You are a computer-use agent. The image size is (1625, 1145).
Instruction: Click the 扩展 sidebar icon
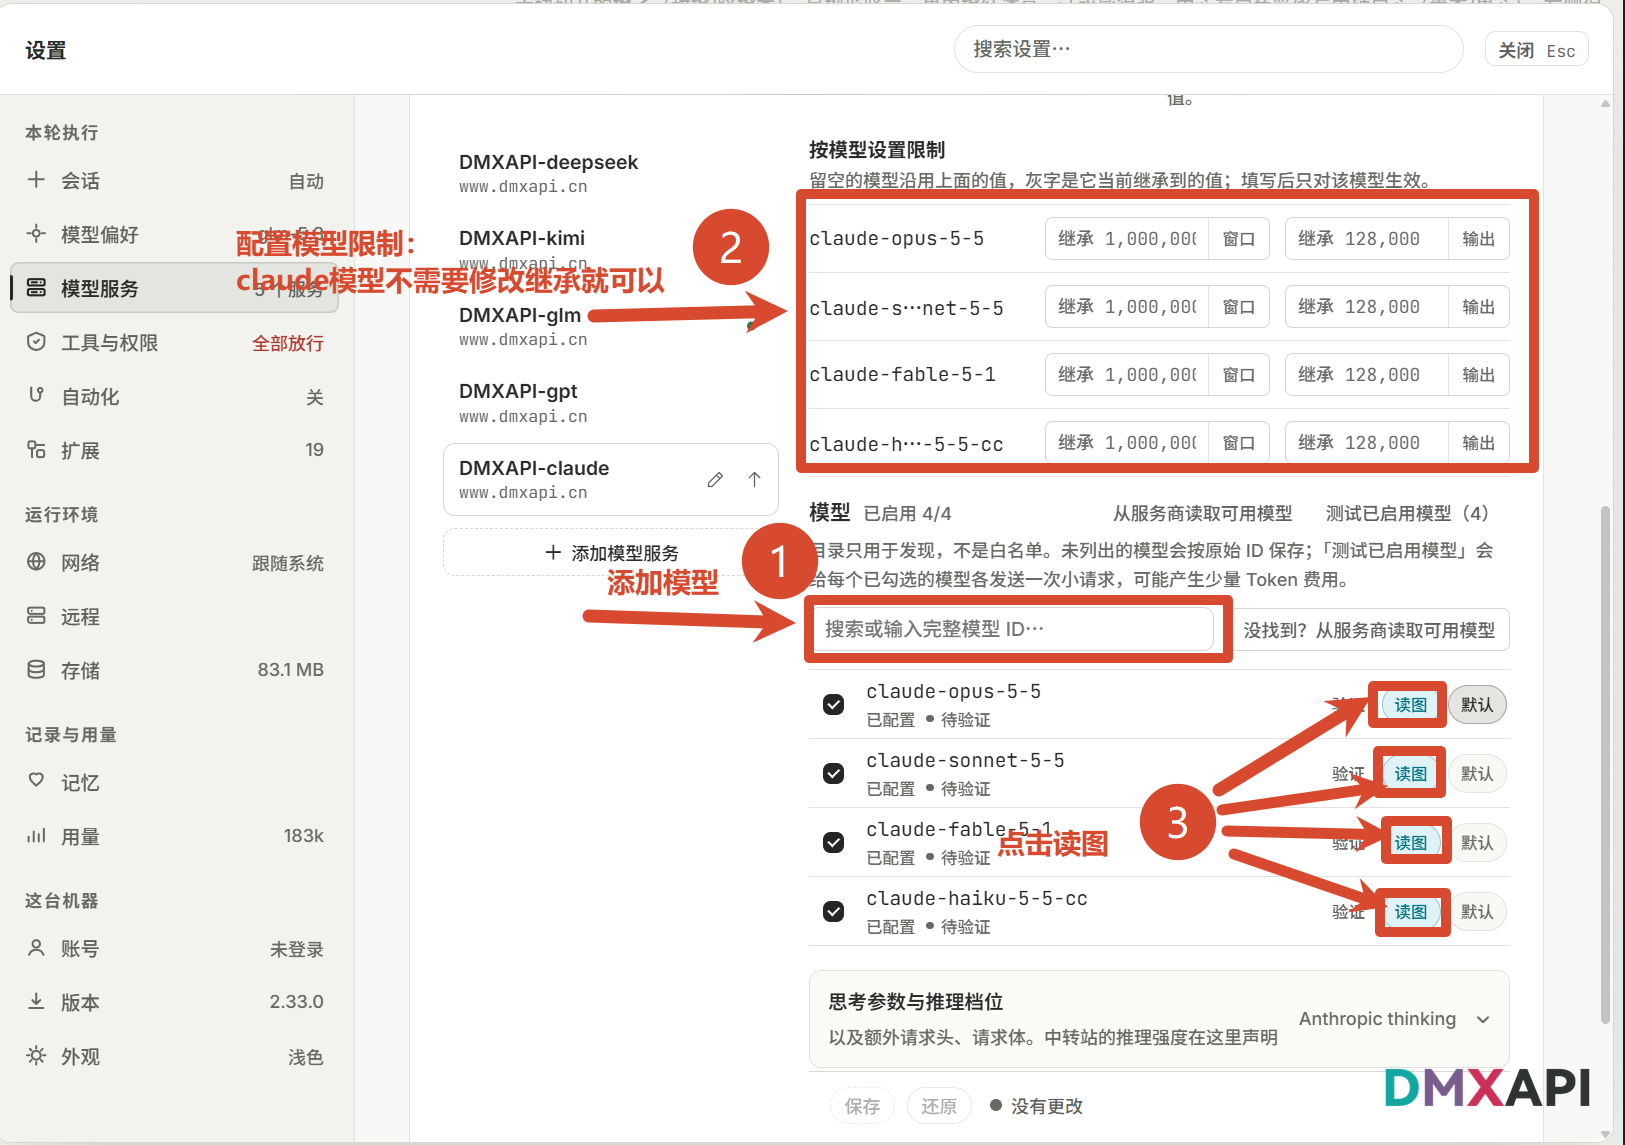36,450
